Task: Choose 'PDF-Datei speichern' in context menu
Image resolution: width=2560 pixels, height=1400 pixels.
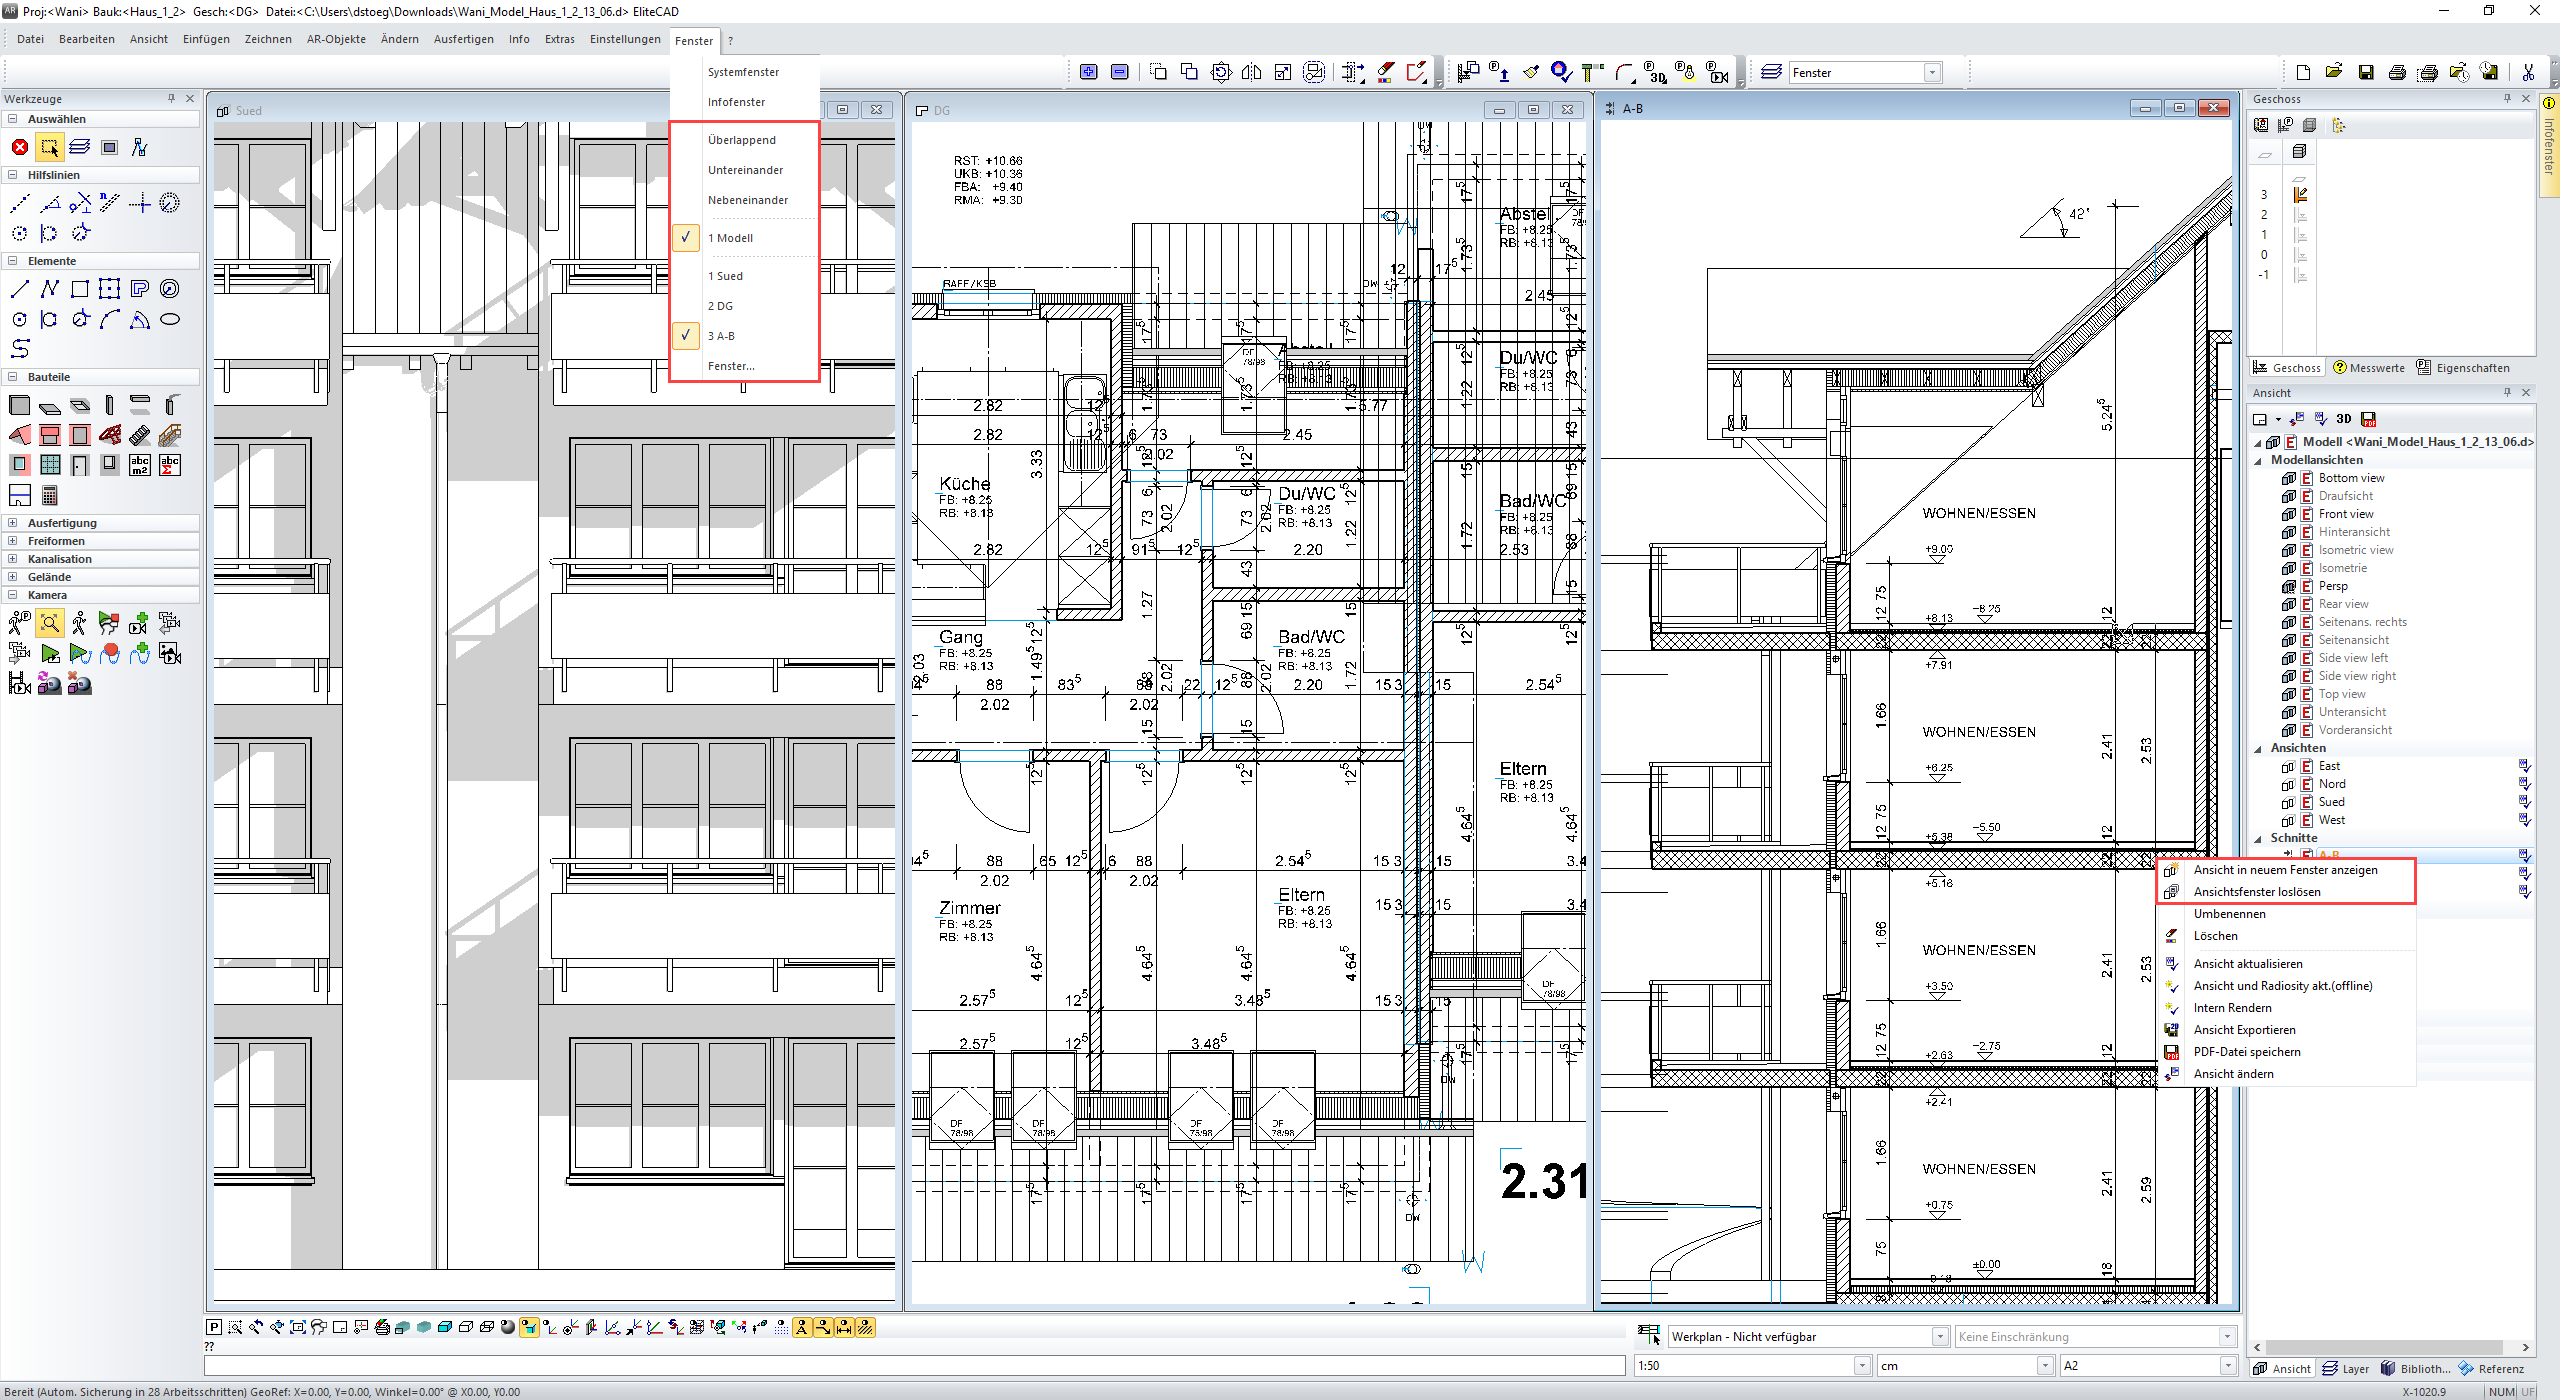Action: tap(2246, 1052)
